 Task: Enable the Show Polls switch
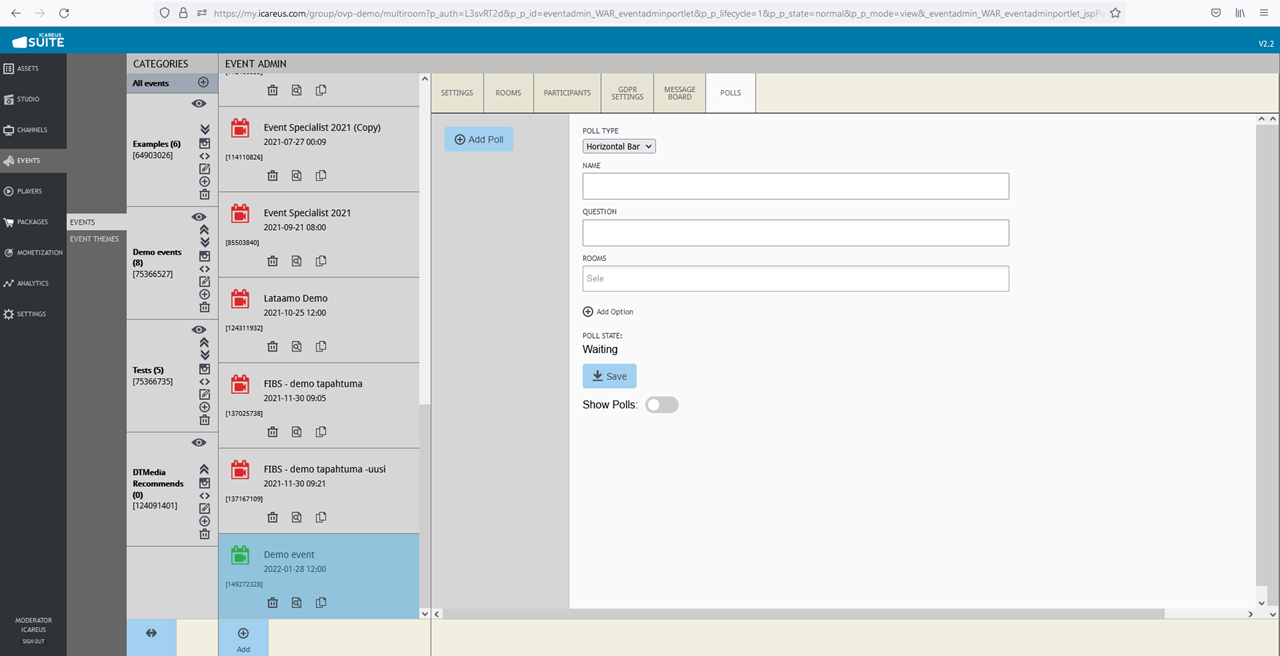[661, 405]
